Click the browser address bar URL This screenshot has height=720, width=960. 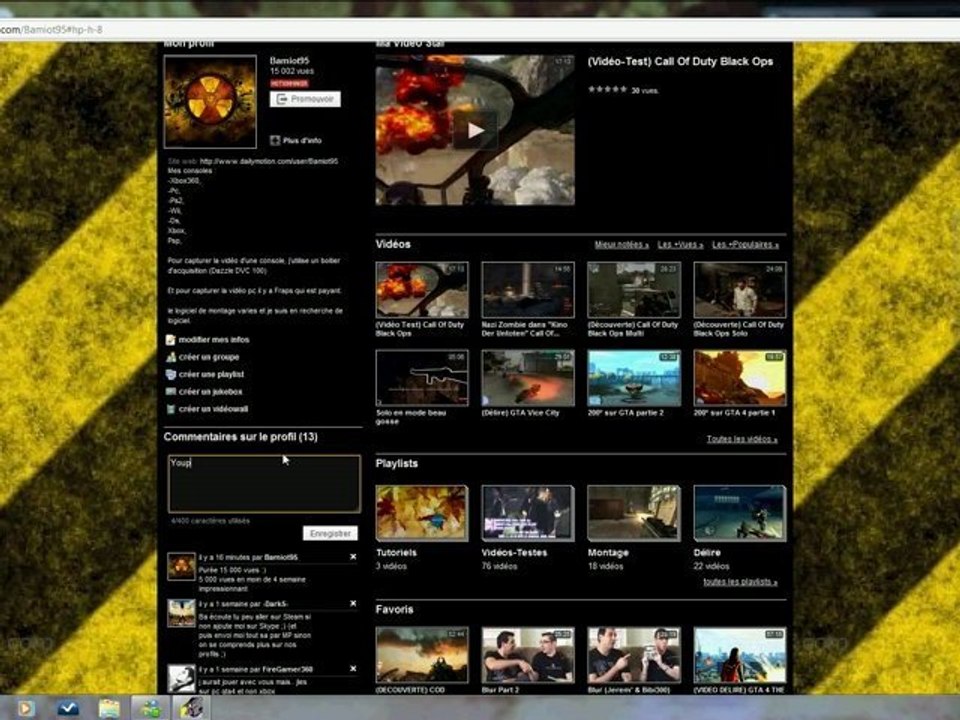(51, 29)
